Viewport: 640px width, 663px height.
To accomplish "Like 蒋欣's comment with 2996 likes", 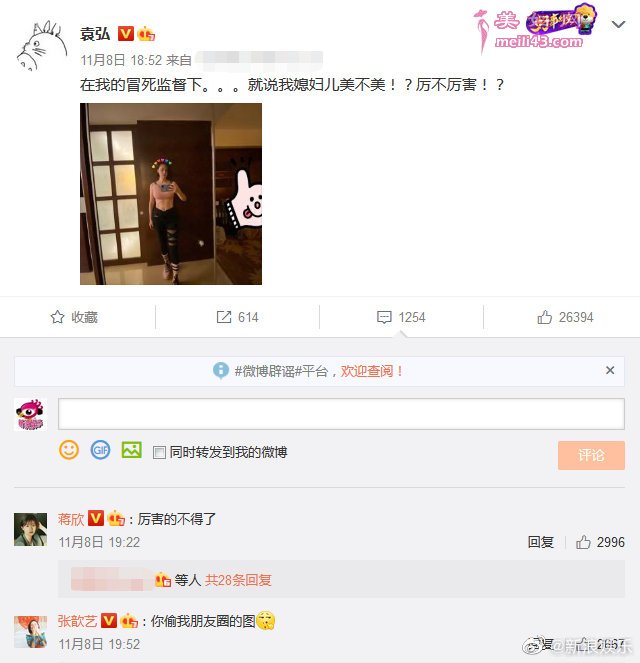I will [x=583, y=542].
